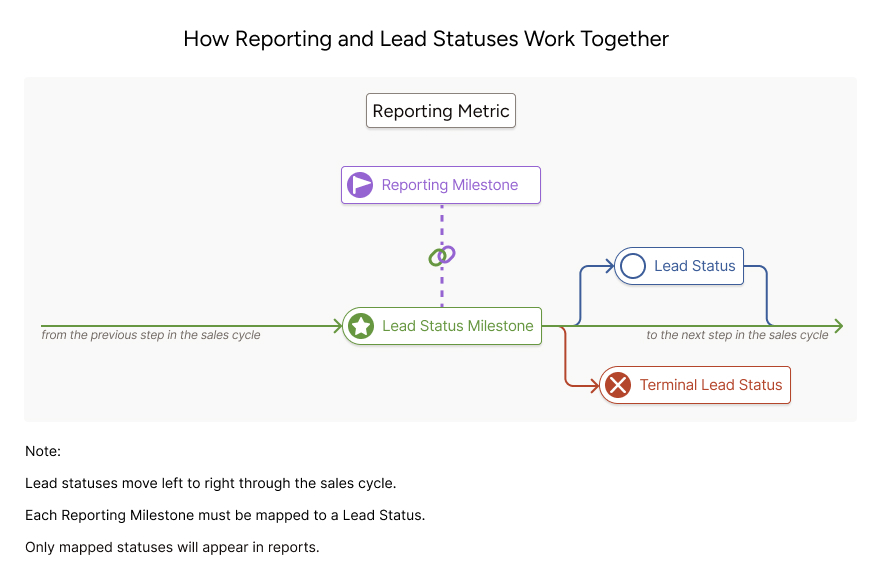Click the green arrowhead at the line's right end

click(838, 326)
